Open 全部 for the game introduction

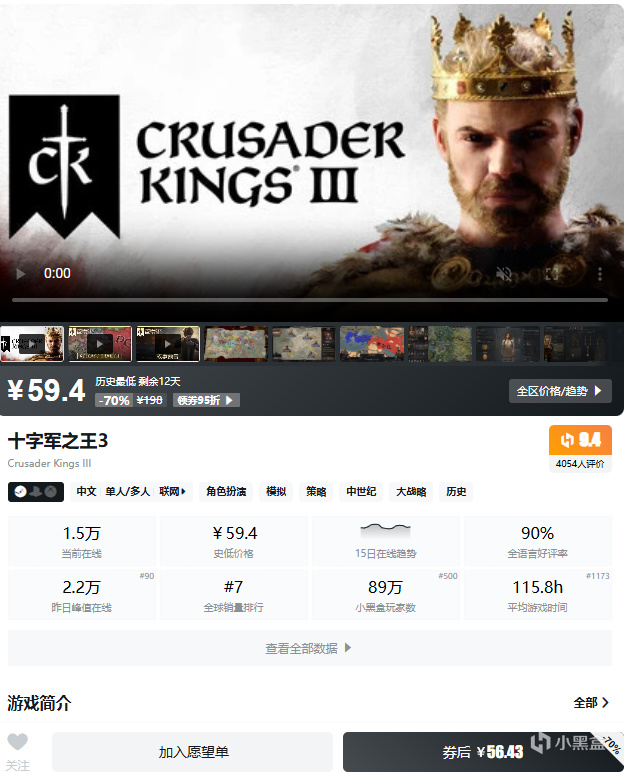click(x=591, y=703)
